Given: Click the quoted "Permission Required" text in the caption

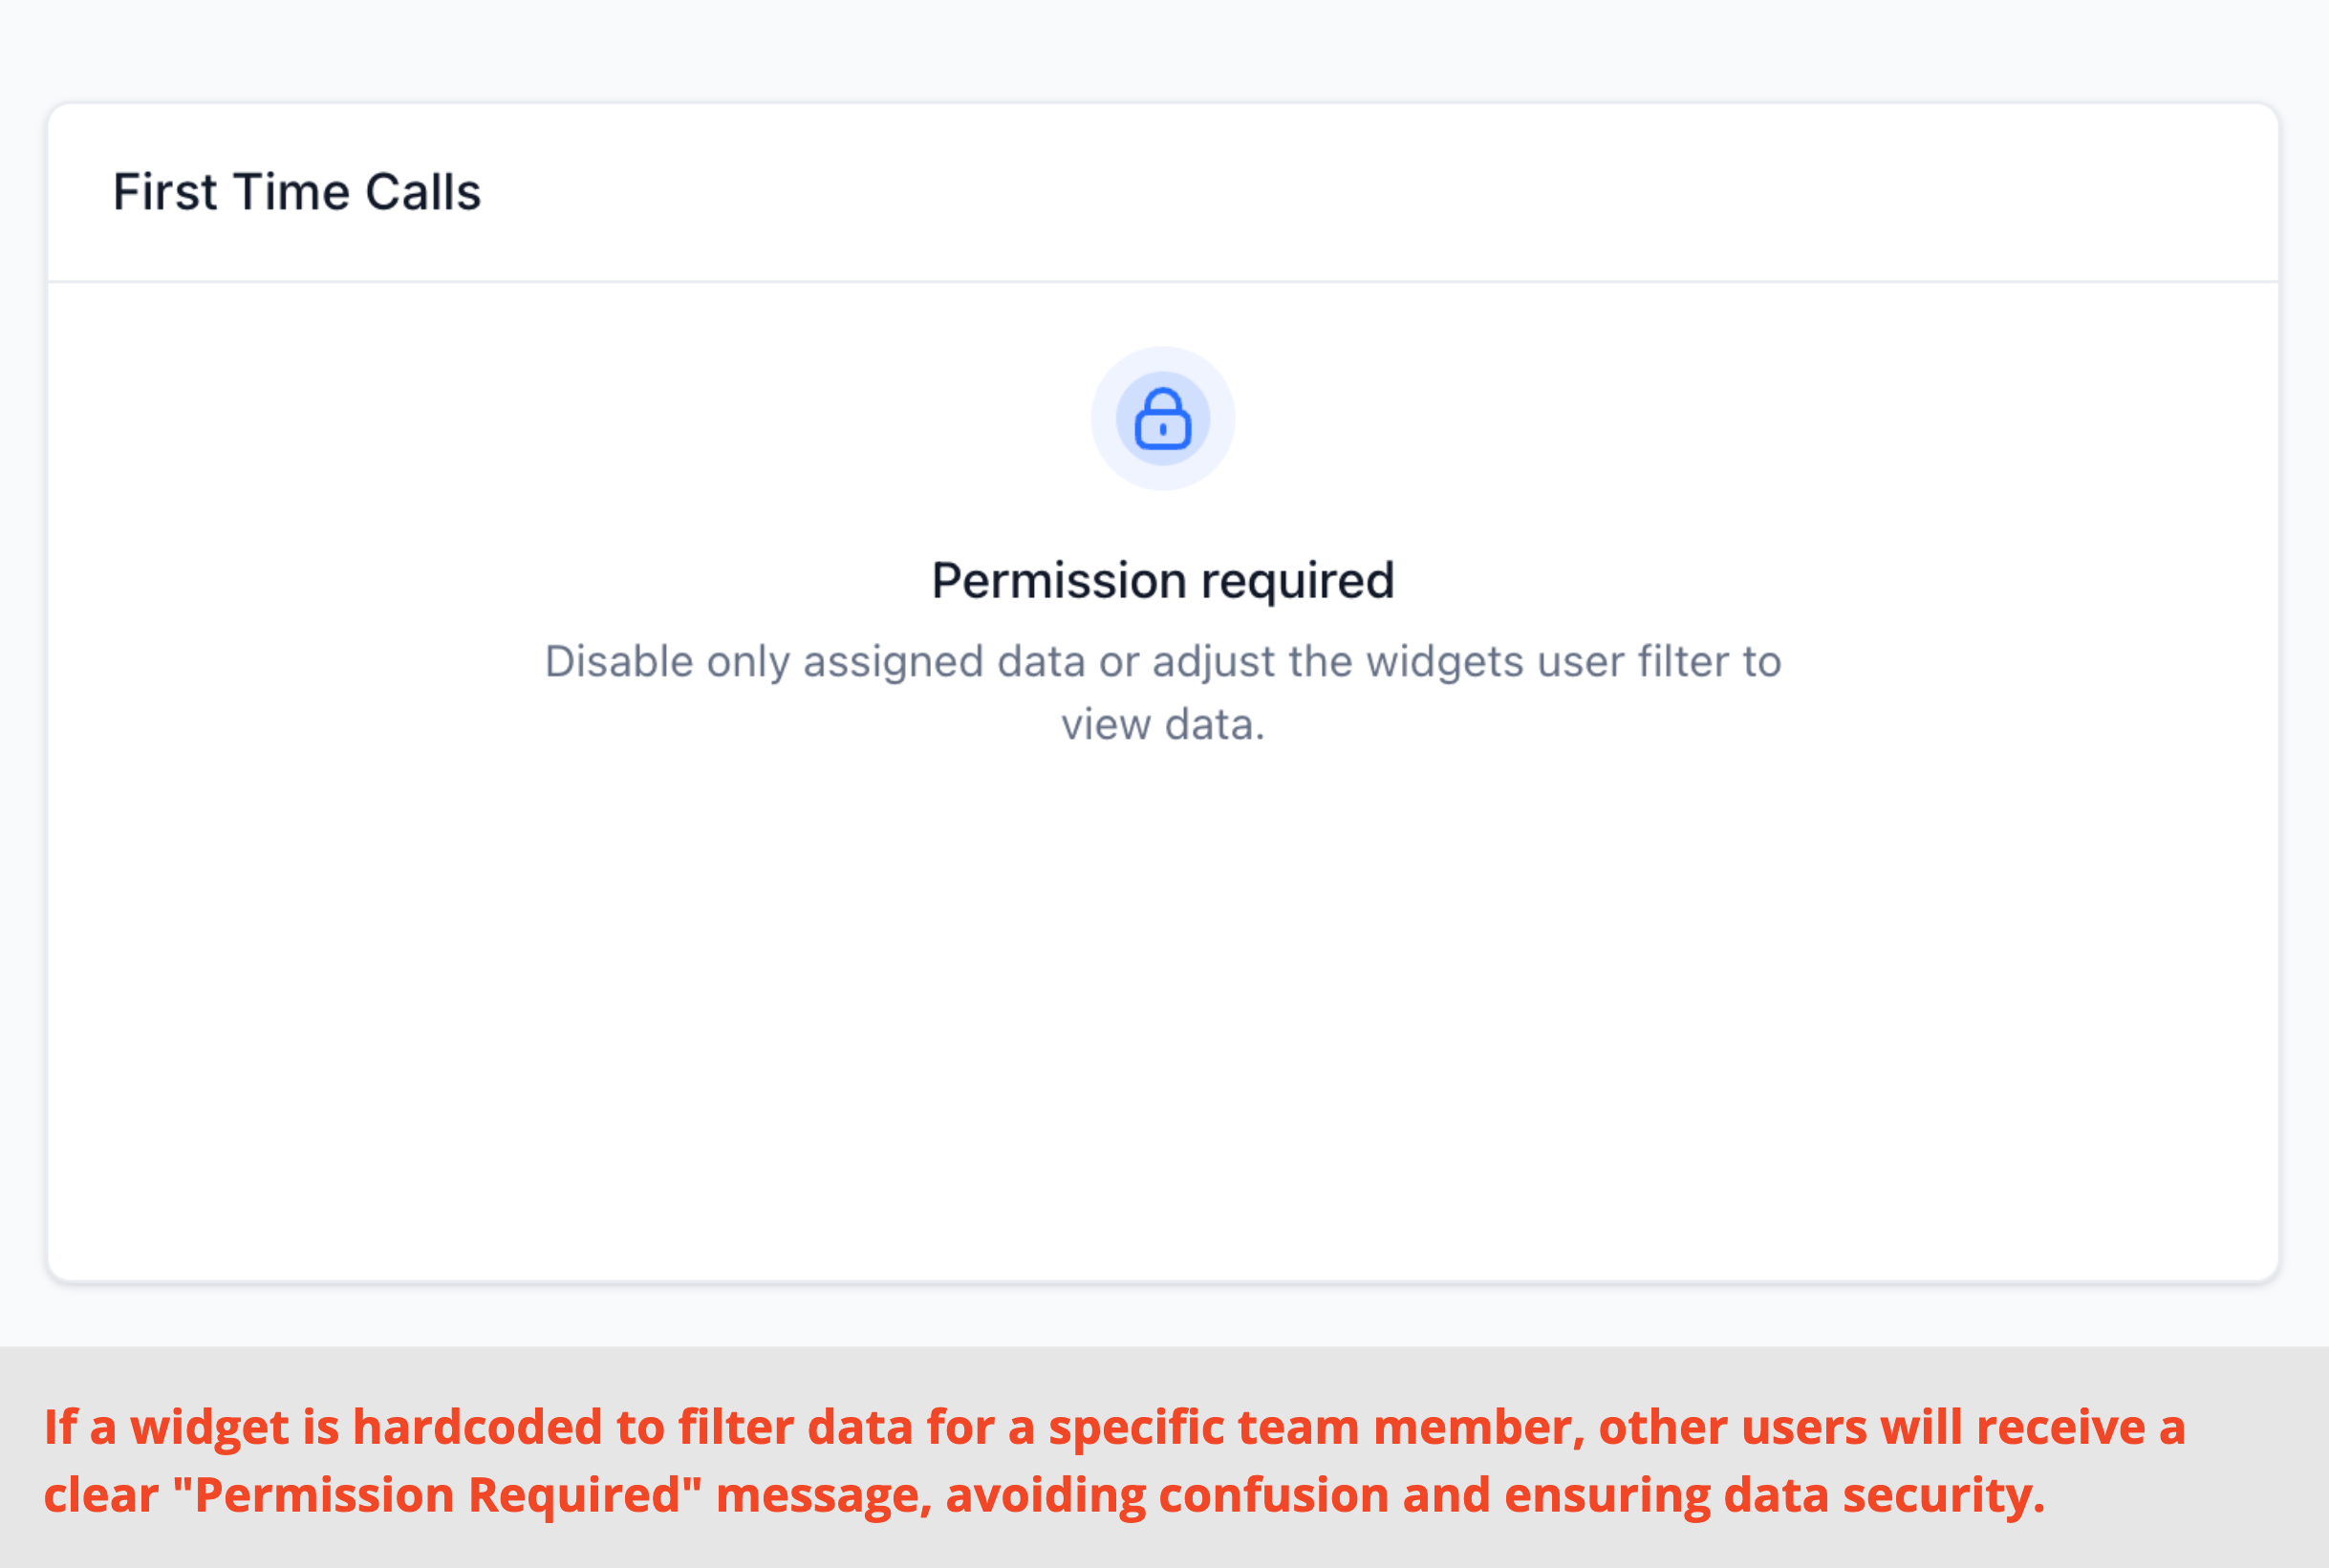Looking at the screenshot, I should pos(437,1495).
